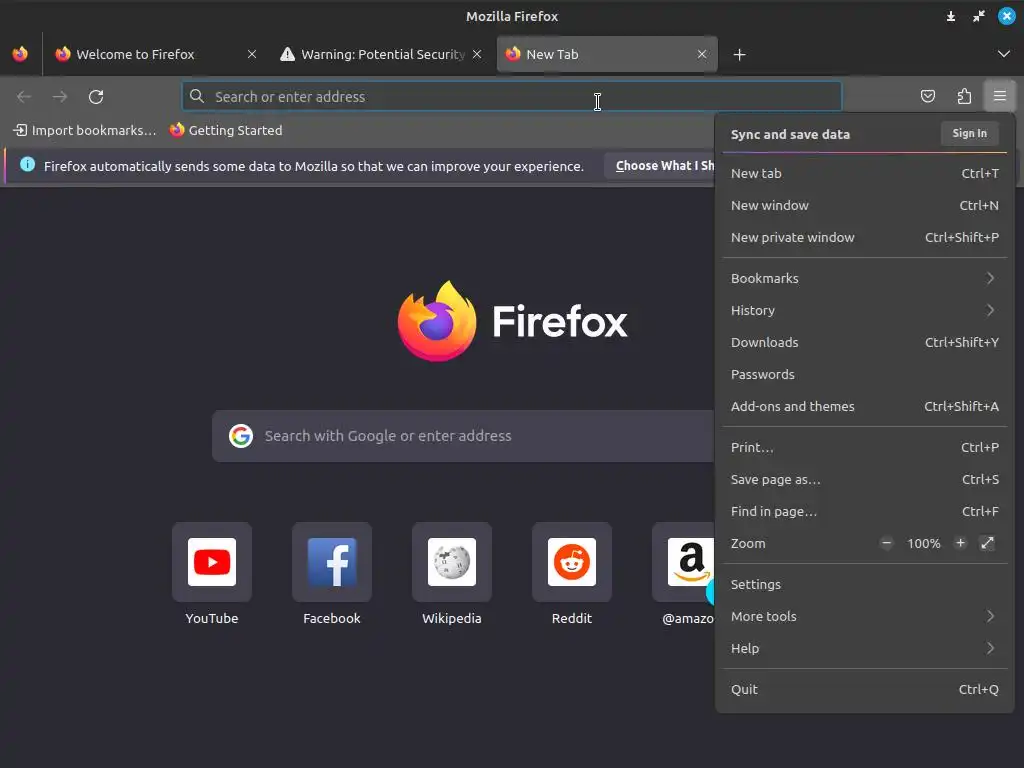Select Find in page… entry

865,511
